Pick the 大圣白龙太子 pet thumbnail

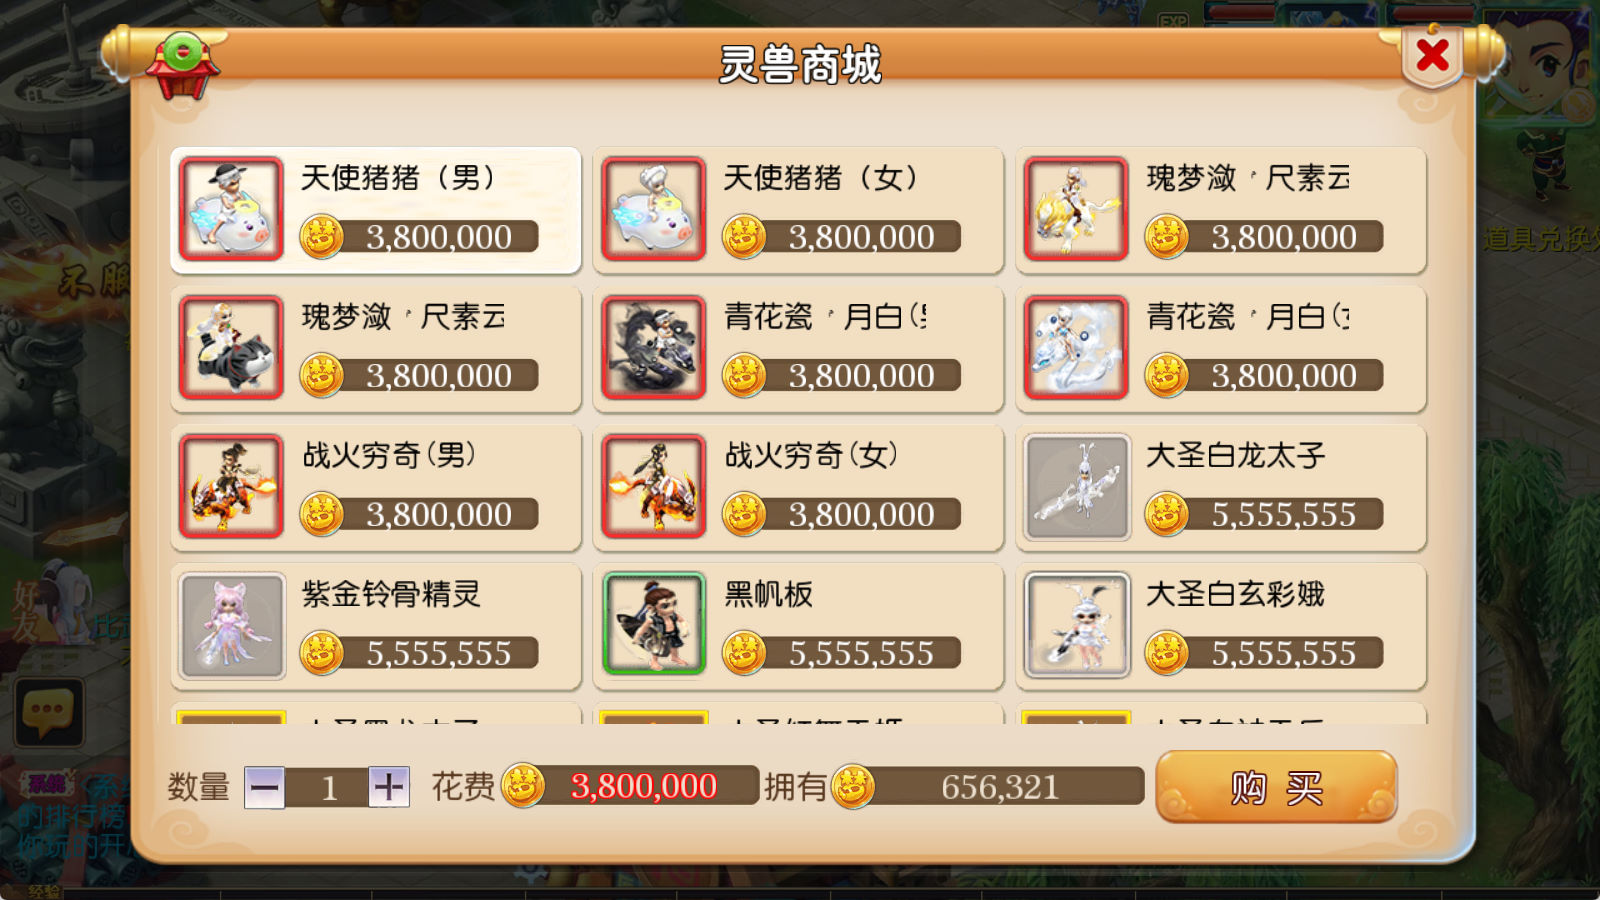(x=1077, y=487)
